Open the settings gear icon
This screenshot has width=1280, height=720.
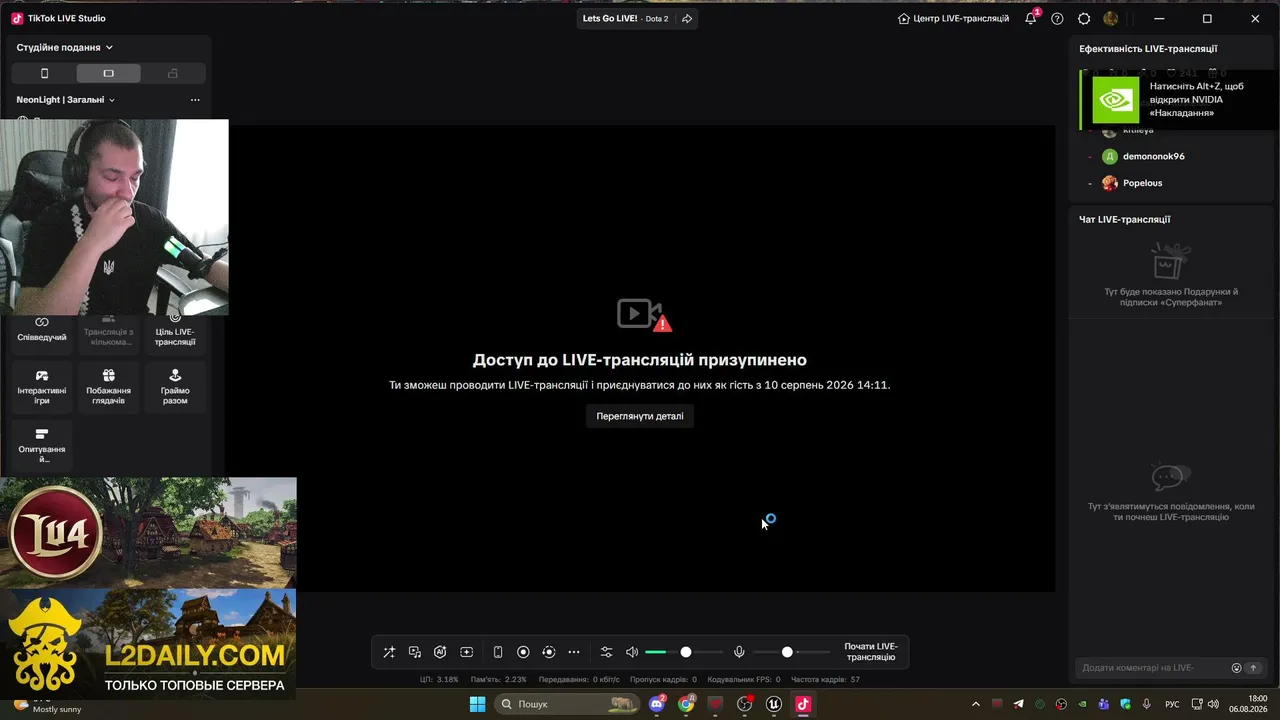pyautogui.click(x=1084, y=18)
